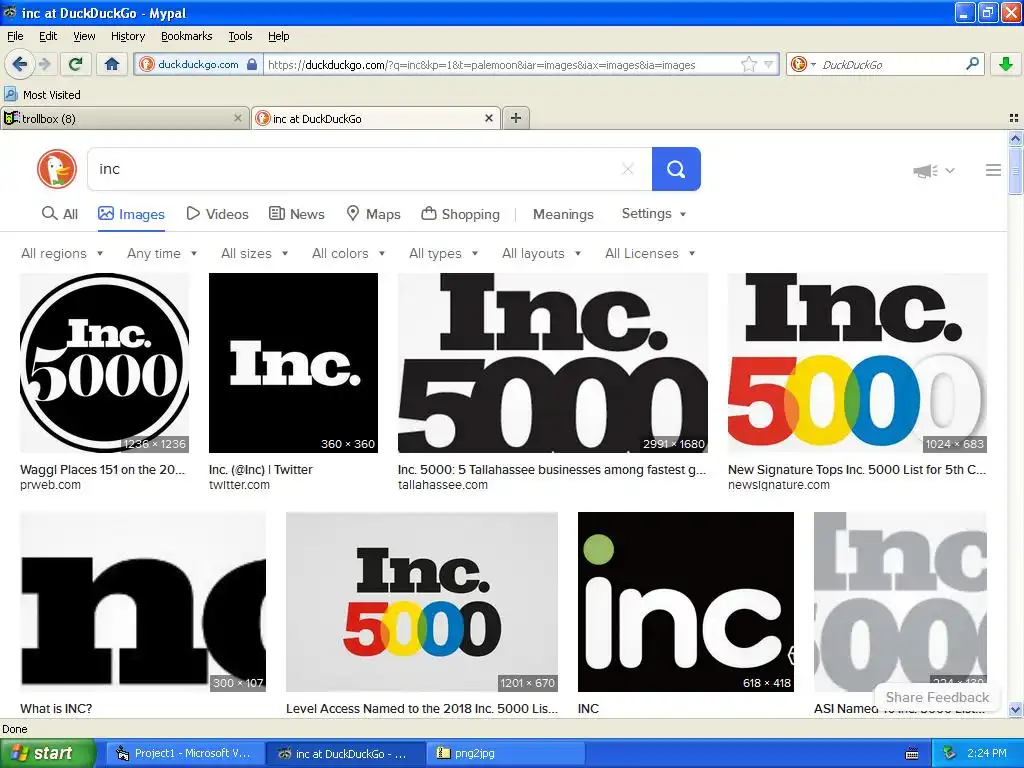Open Tallahassee businesses Inc. 5000 link
The width and height of the screenshot is (1024, 768).
tap(552, 470)
